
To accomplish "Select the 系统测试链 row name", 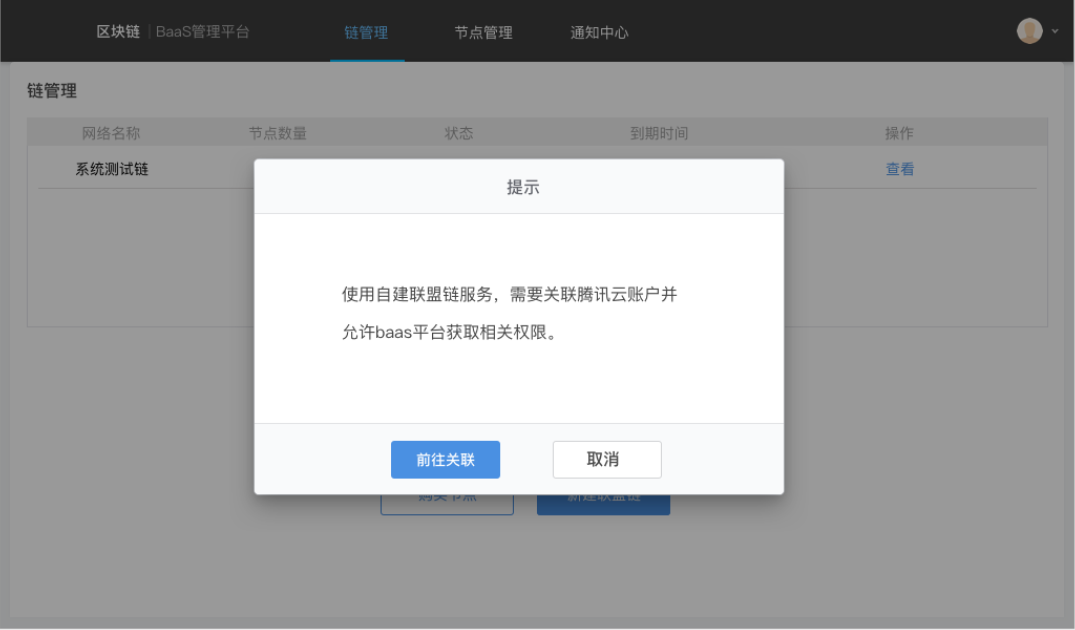I will [x=111, y=169].
